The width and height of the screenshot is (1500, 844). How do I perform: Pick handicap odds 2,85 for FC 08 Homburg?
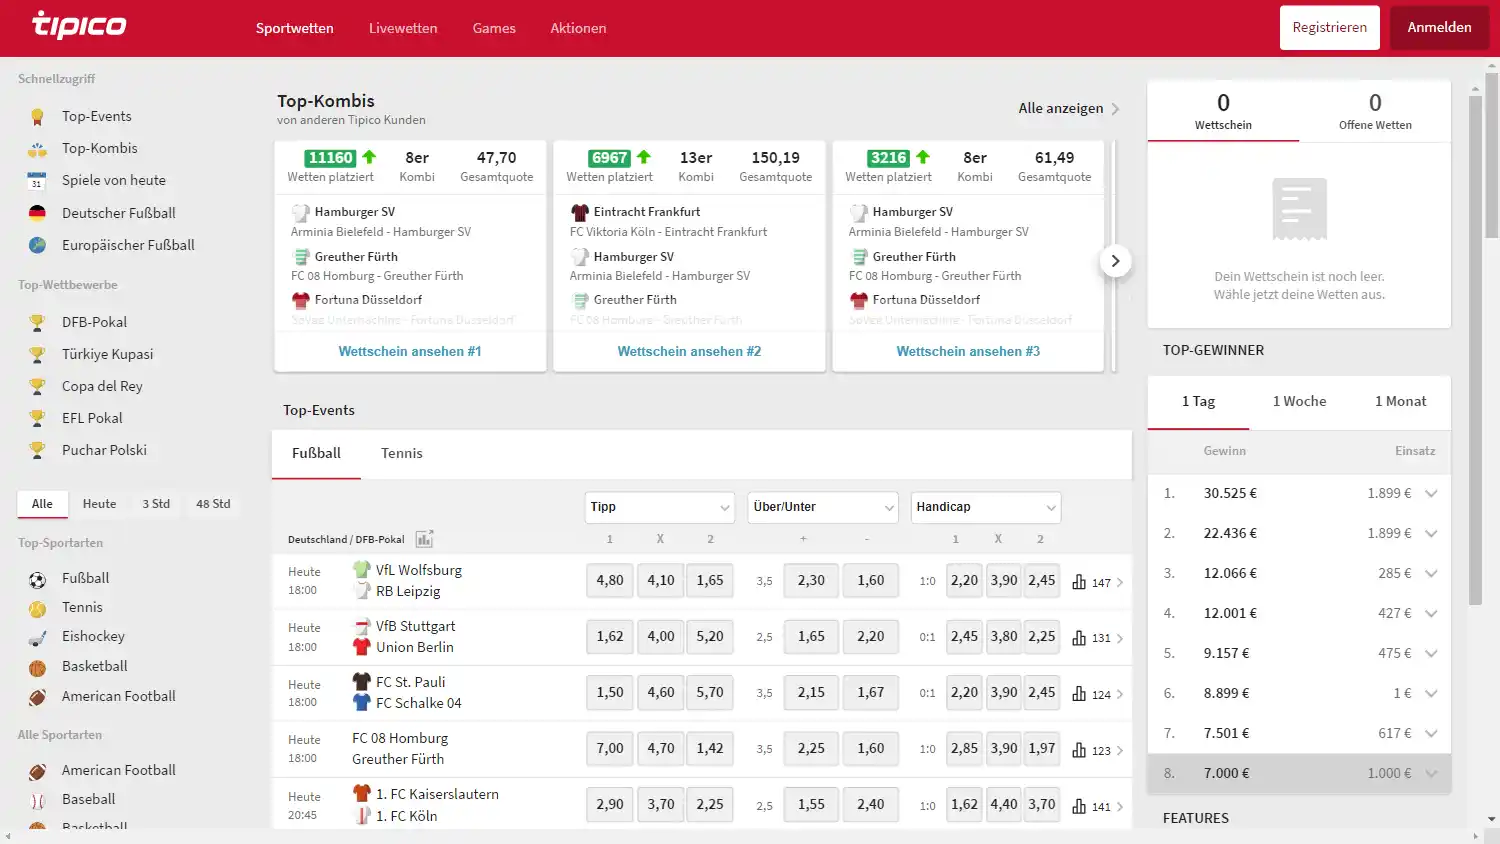click(964, 748)
